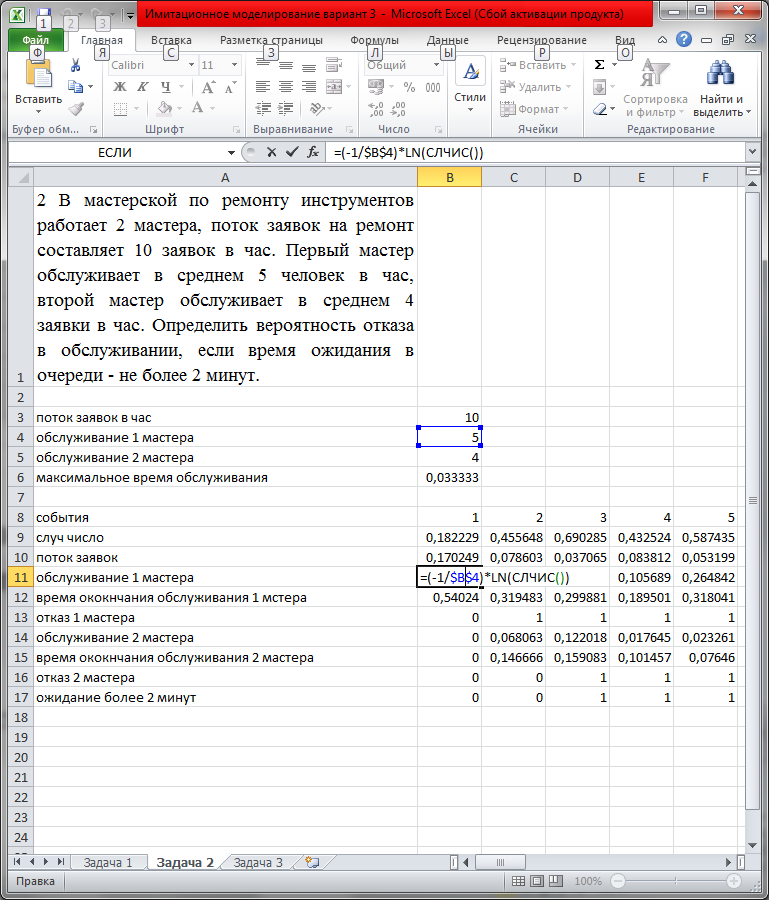Open the Calibri font name dropdown
Screen dimensions: 769x900
(192, 65)
